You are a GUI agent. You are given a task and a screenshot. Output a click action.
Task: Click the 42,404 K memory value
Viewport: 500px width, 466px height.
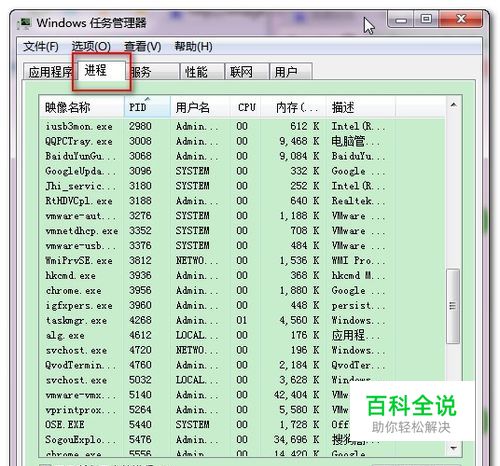tap(296, 395)
